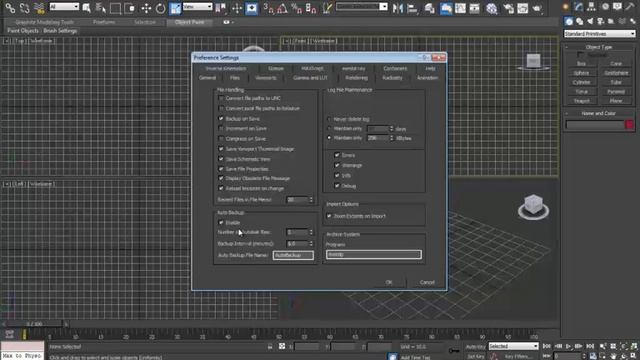
Task: Uncheck Display Obsolete File Message
Action: click(x=221, y=178)
